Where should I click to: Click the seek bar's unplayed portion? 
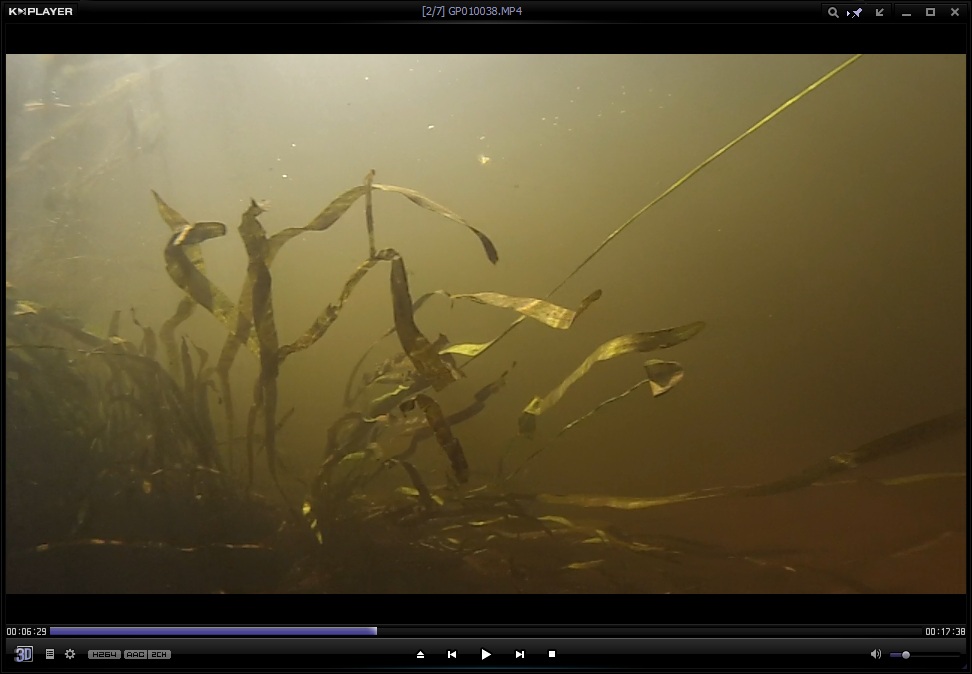click(648, 631)
